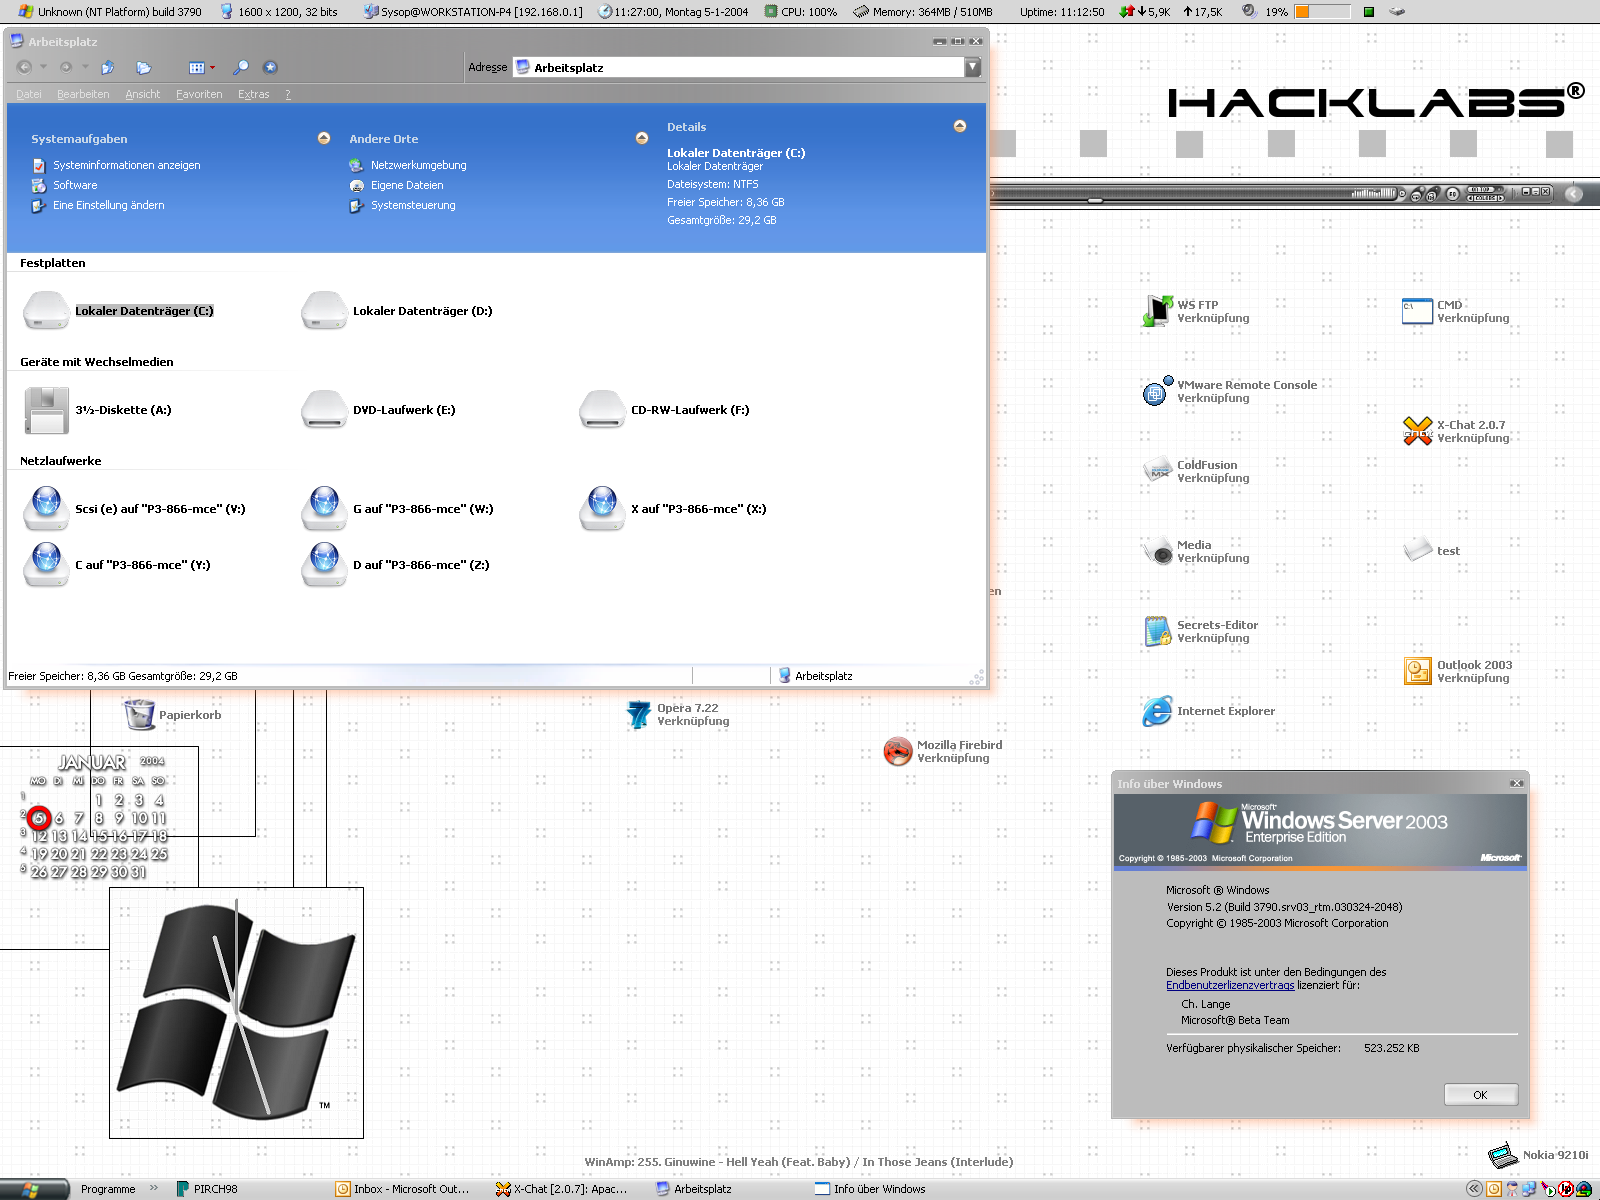Image resolution: width=1600 pixels, height=1200 pixels.
Task: Click the Folders toolbar icon
Action: pos(143,68)
